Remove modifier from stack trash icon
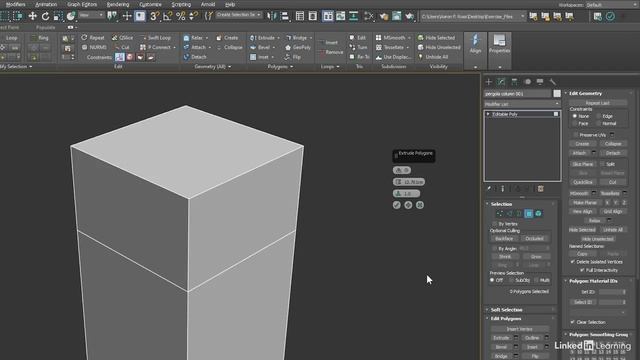Image resolution: width=640 pixels, height=360 pixels. 540,189
